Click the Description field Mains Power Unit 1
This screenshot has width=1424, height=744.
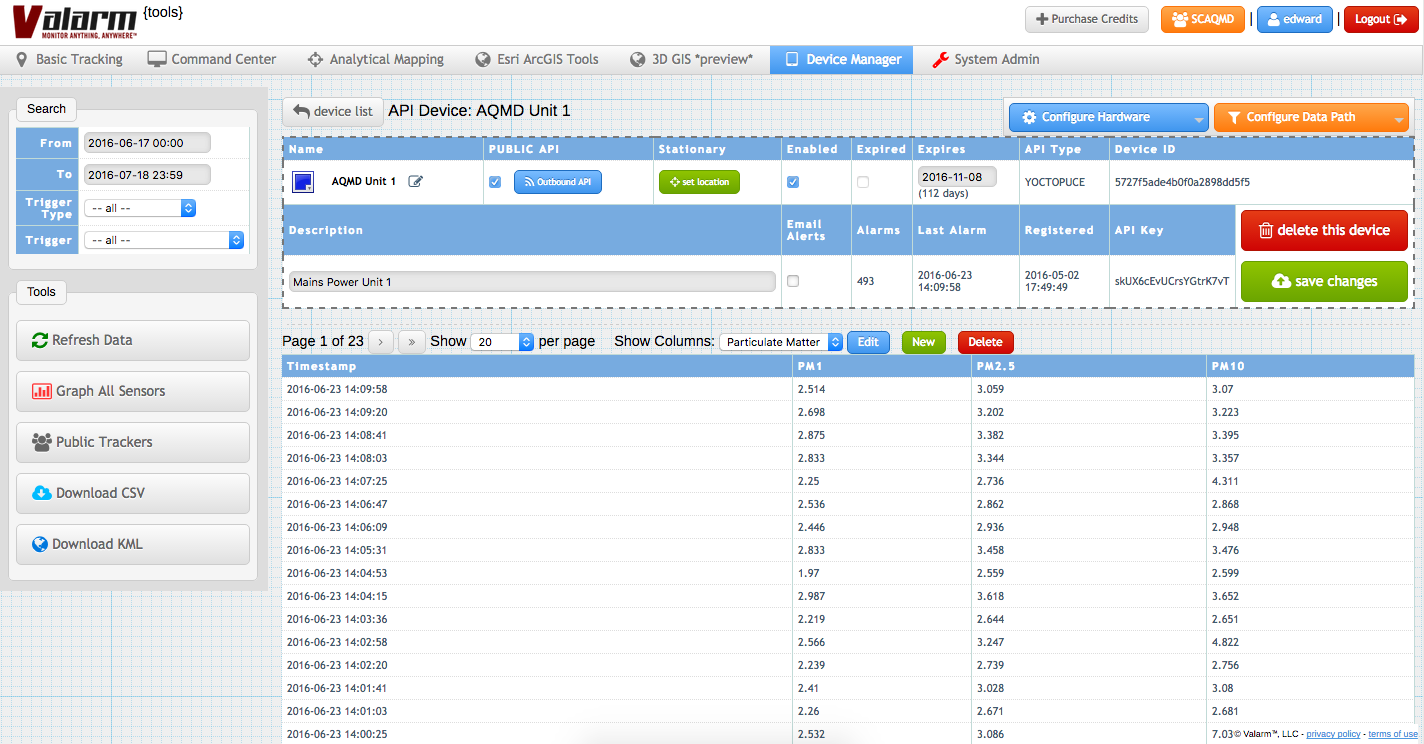(532, 282)
